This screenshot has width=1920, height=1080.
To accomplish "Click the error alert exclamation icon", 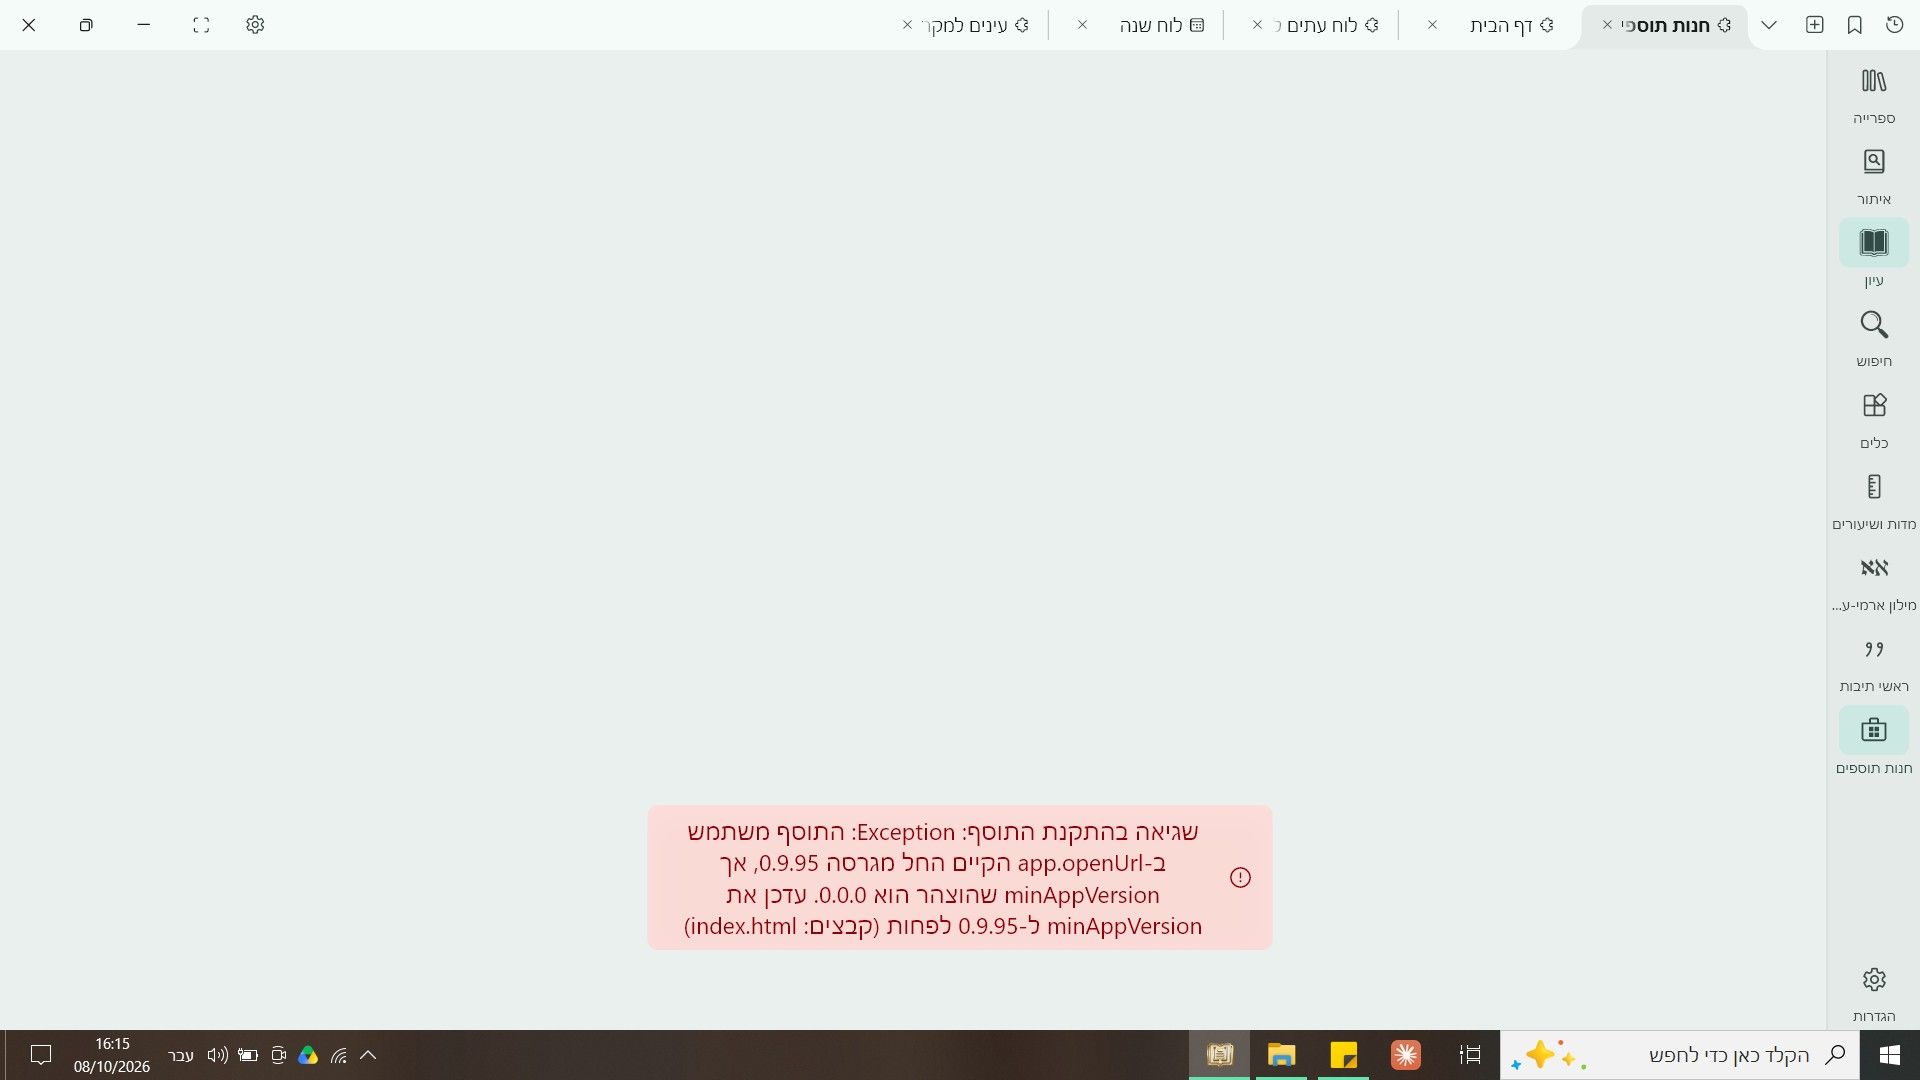I will pyautogui.click(x=1240, y=877).
